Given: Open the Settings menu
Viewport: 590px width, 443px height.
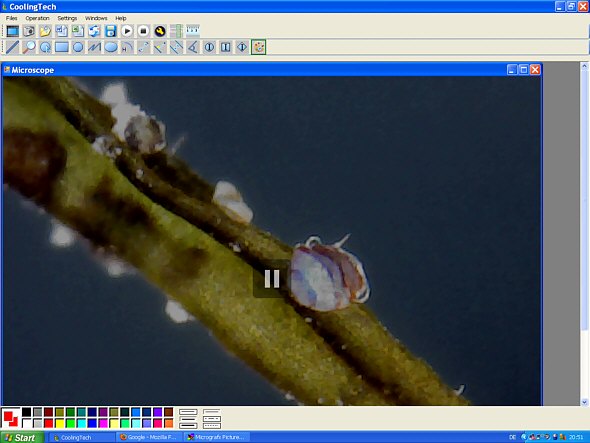Looking at the screenshot, I should [x=67, y=18].
